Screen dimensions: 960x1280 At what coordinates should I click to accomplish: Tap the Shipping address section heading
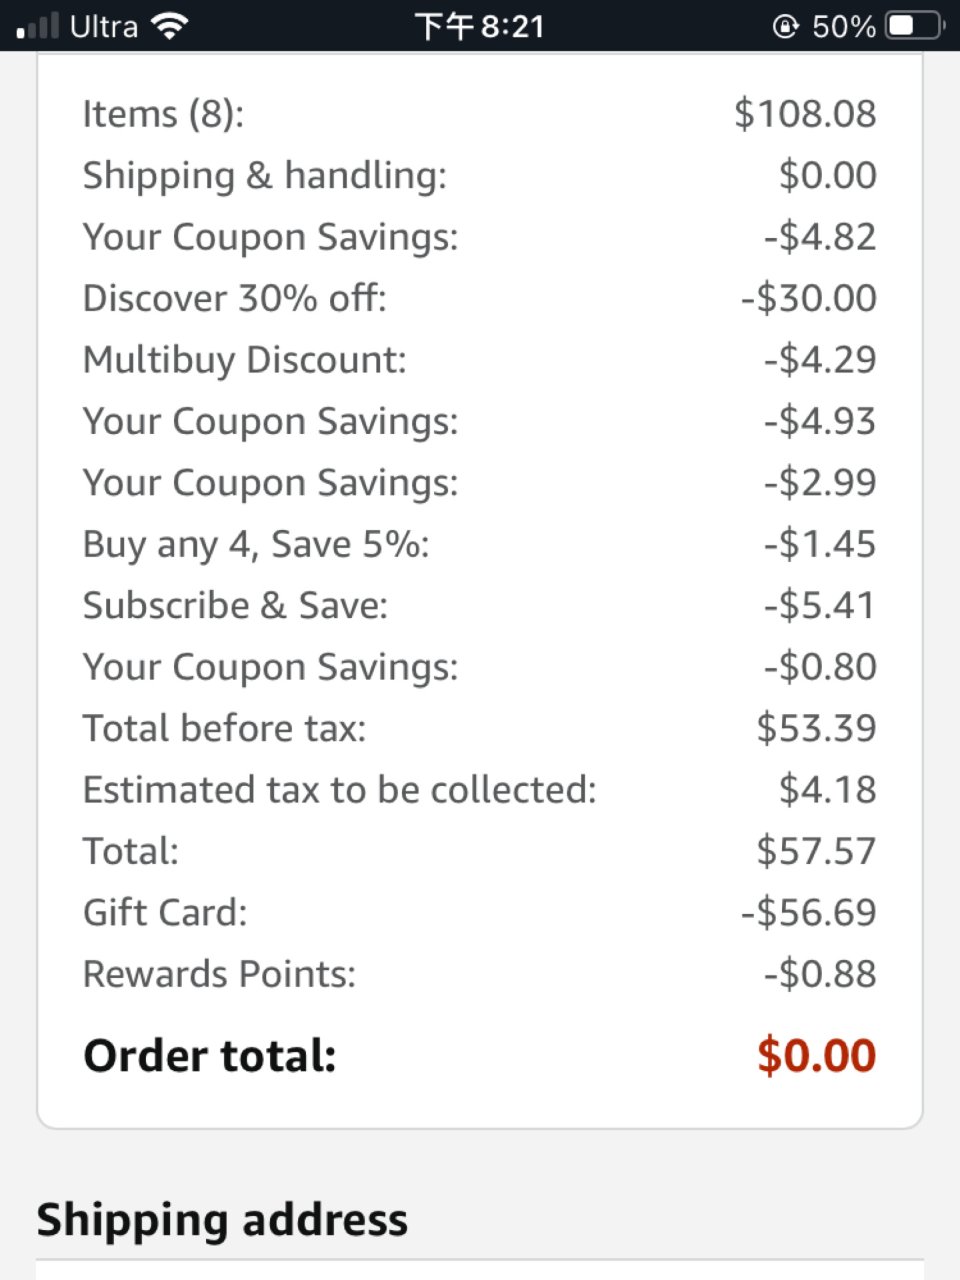[222, 1219]
